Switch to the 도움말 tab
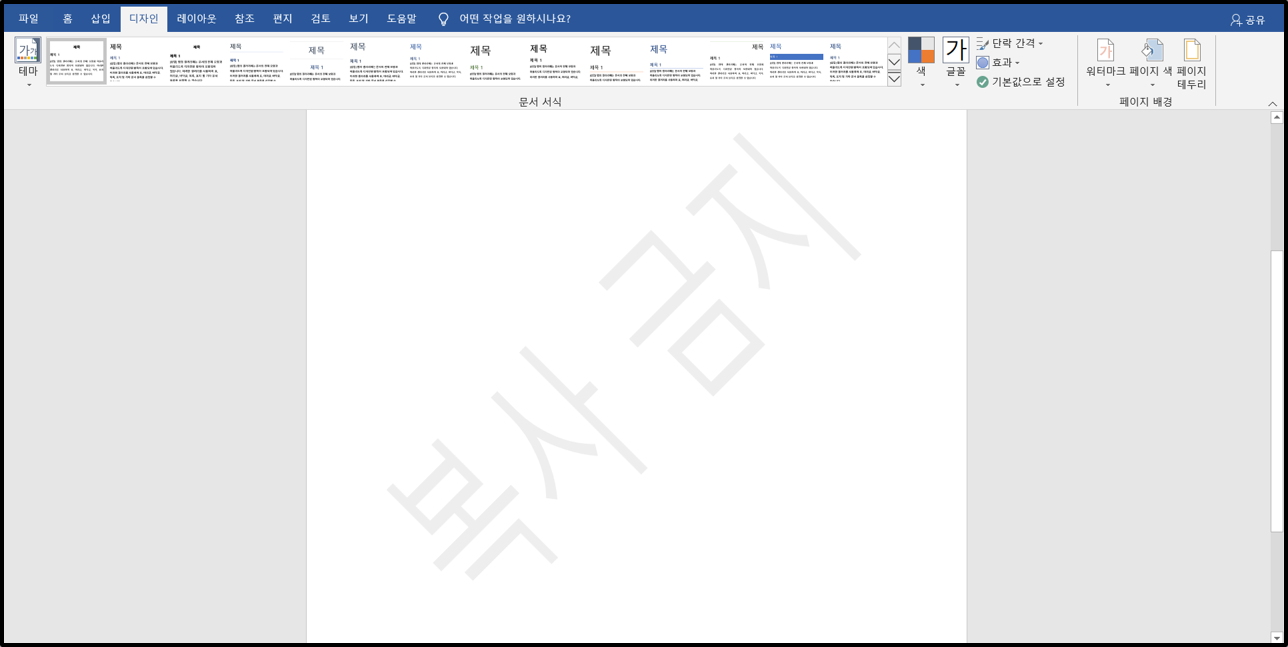The height and width of the screenshot is (647, 1288). point(401,18)
